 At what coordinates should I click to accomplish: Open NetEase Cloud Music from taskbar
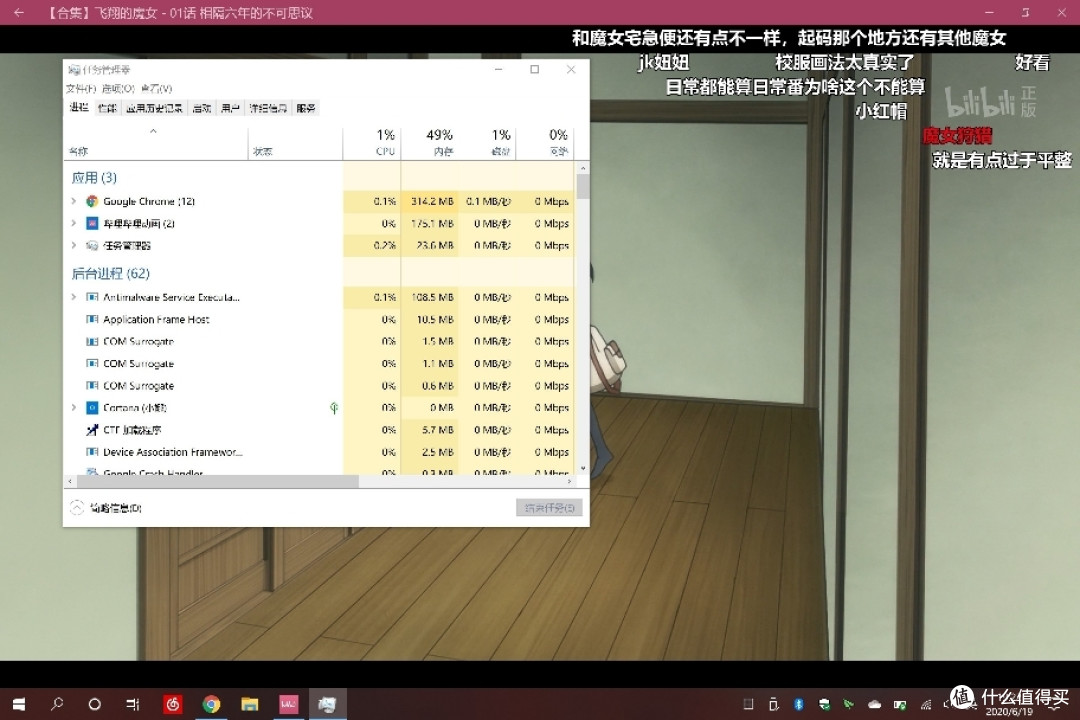(172, 703)
